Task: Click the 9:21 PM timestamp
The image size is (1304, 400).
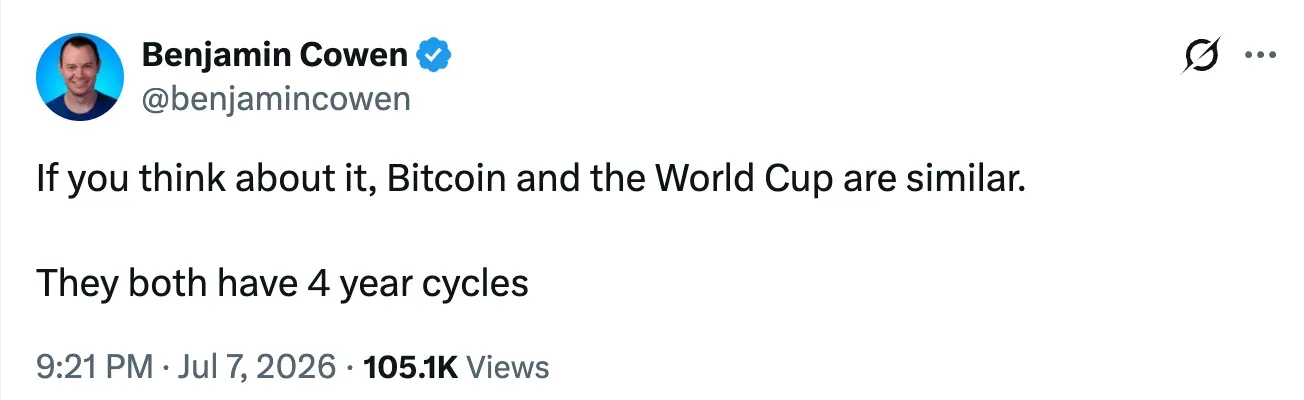Action: [x=94, y=367]
